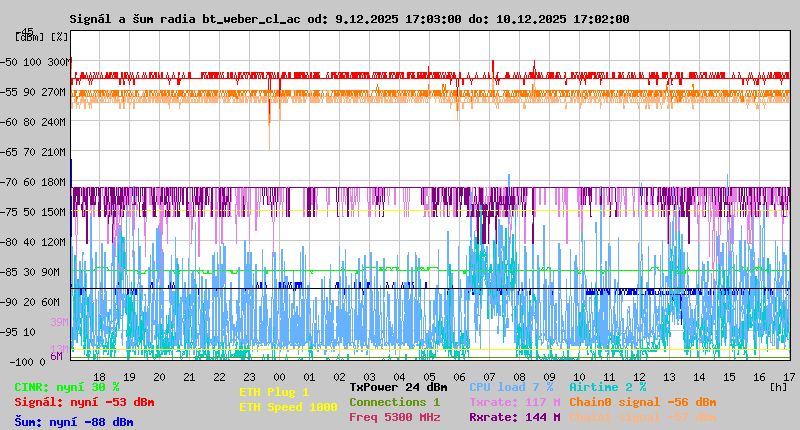Select the CPU load legend entry
Viewport: 800px width, 430px height.
tap(511, 387)
